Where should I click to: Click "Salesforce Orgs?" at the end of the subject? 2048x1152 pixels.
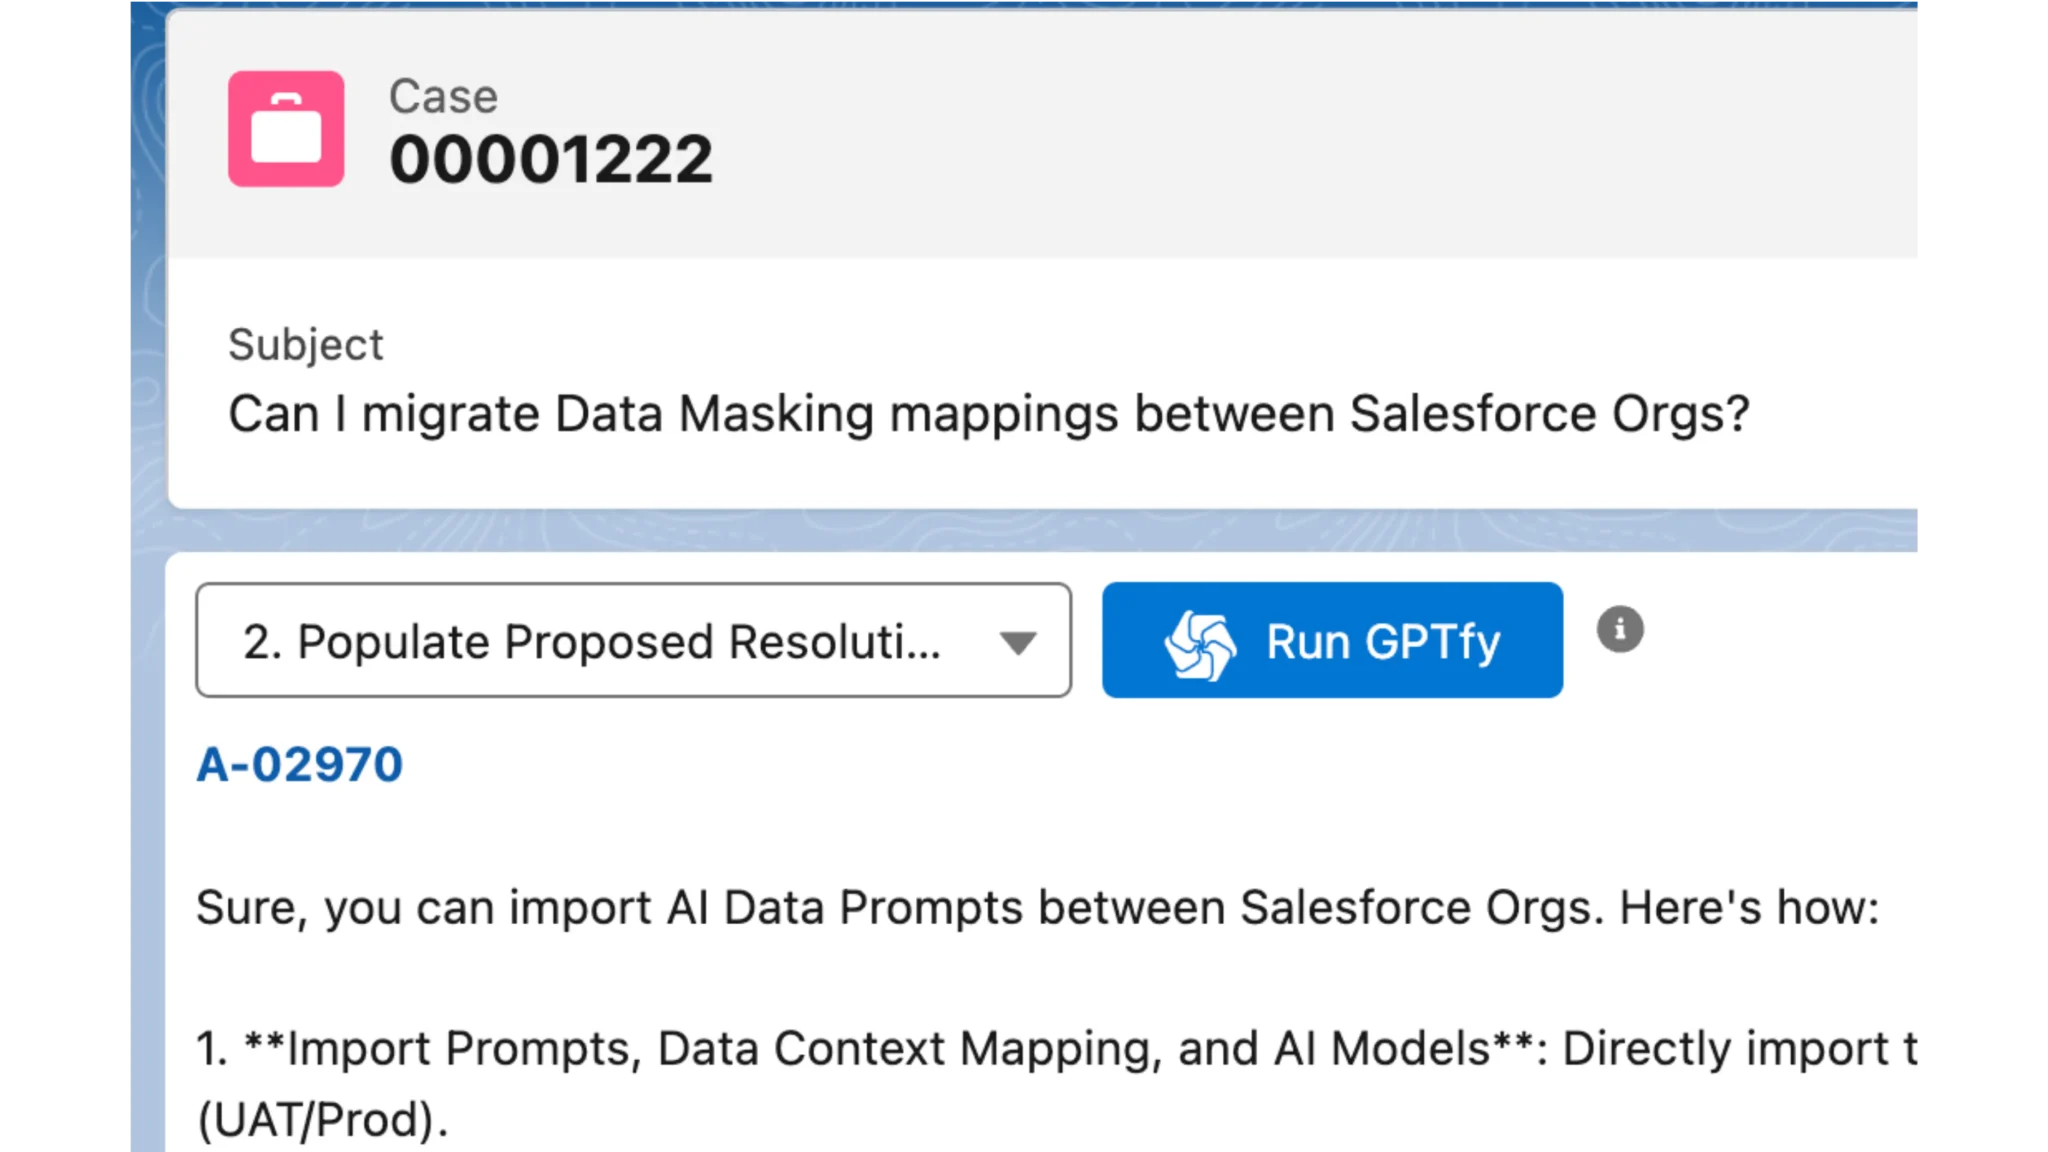pos(1548,414)
